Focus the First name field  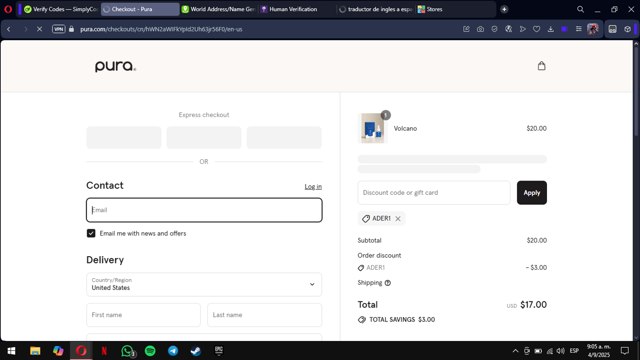[143, 315]
